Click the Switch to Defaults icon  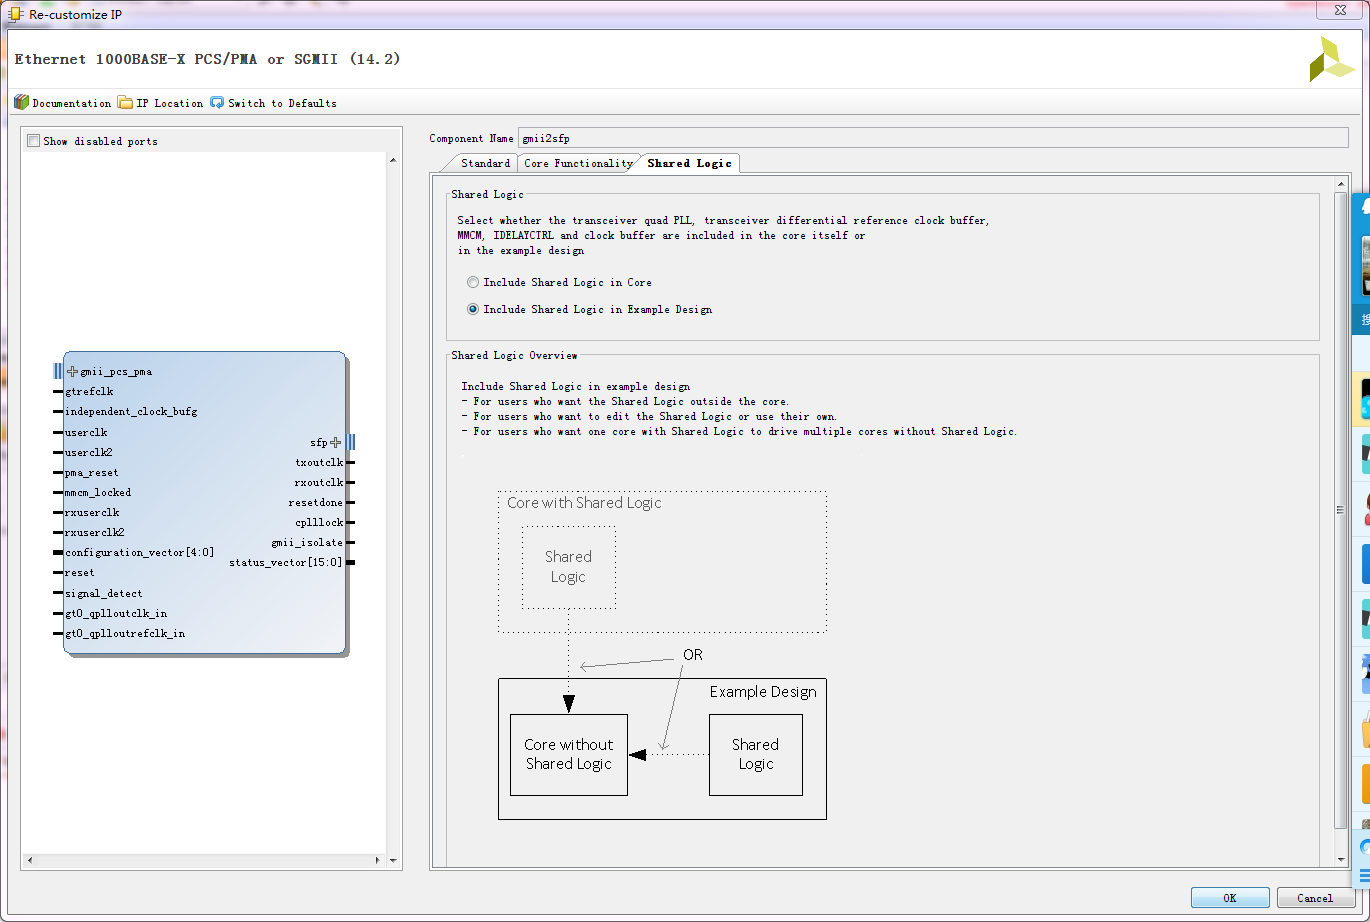coord(217,102)
